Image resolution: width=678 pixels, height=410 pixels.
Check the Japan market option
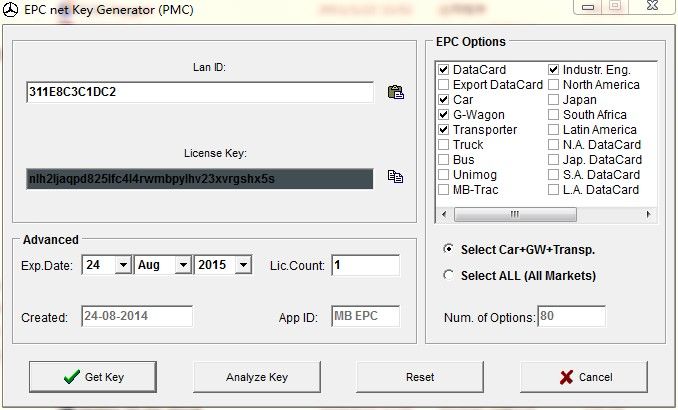point(553,99)
